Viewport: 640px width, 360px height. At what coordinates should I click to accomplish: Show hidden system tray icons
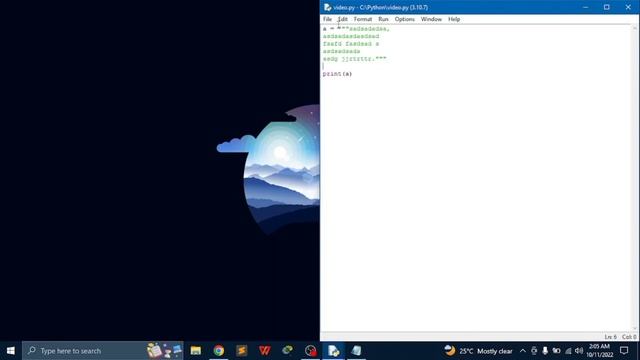tap(523, 351)
